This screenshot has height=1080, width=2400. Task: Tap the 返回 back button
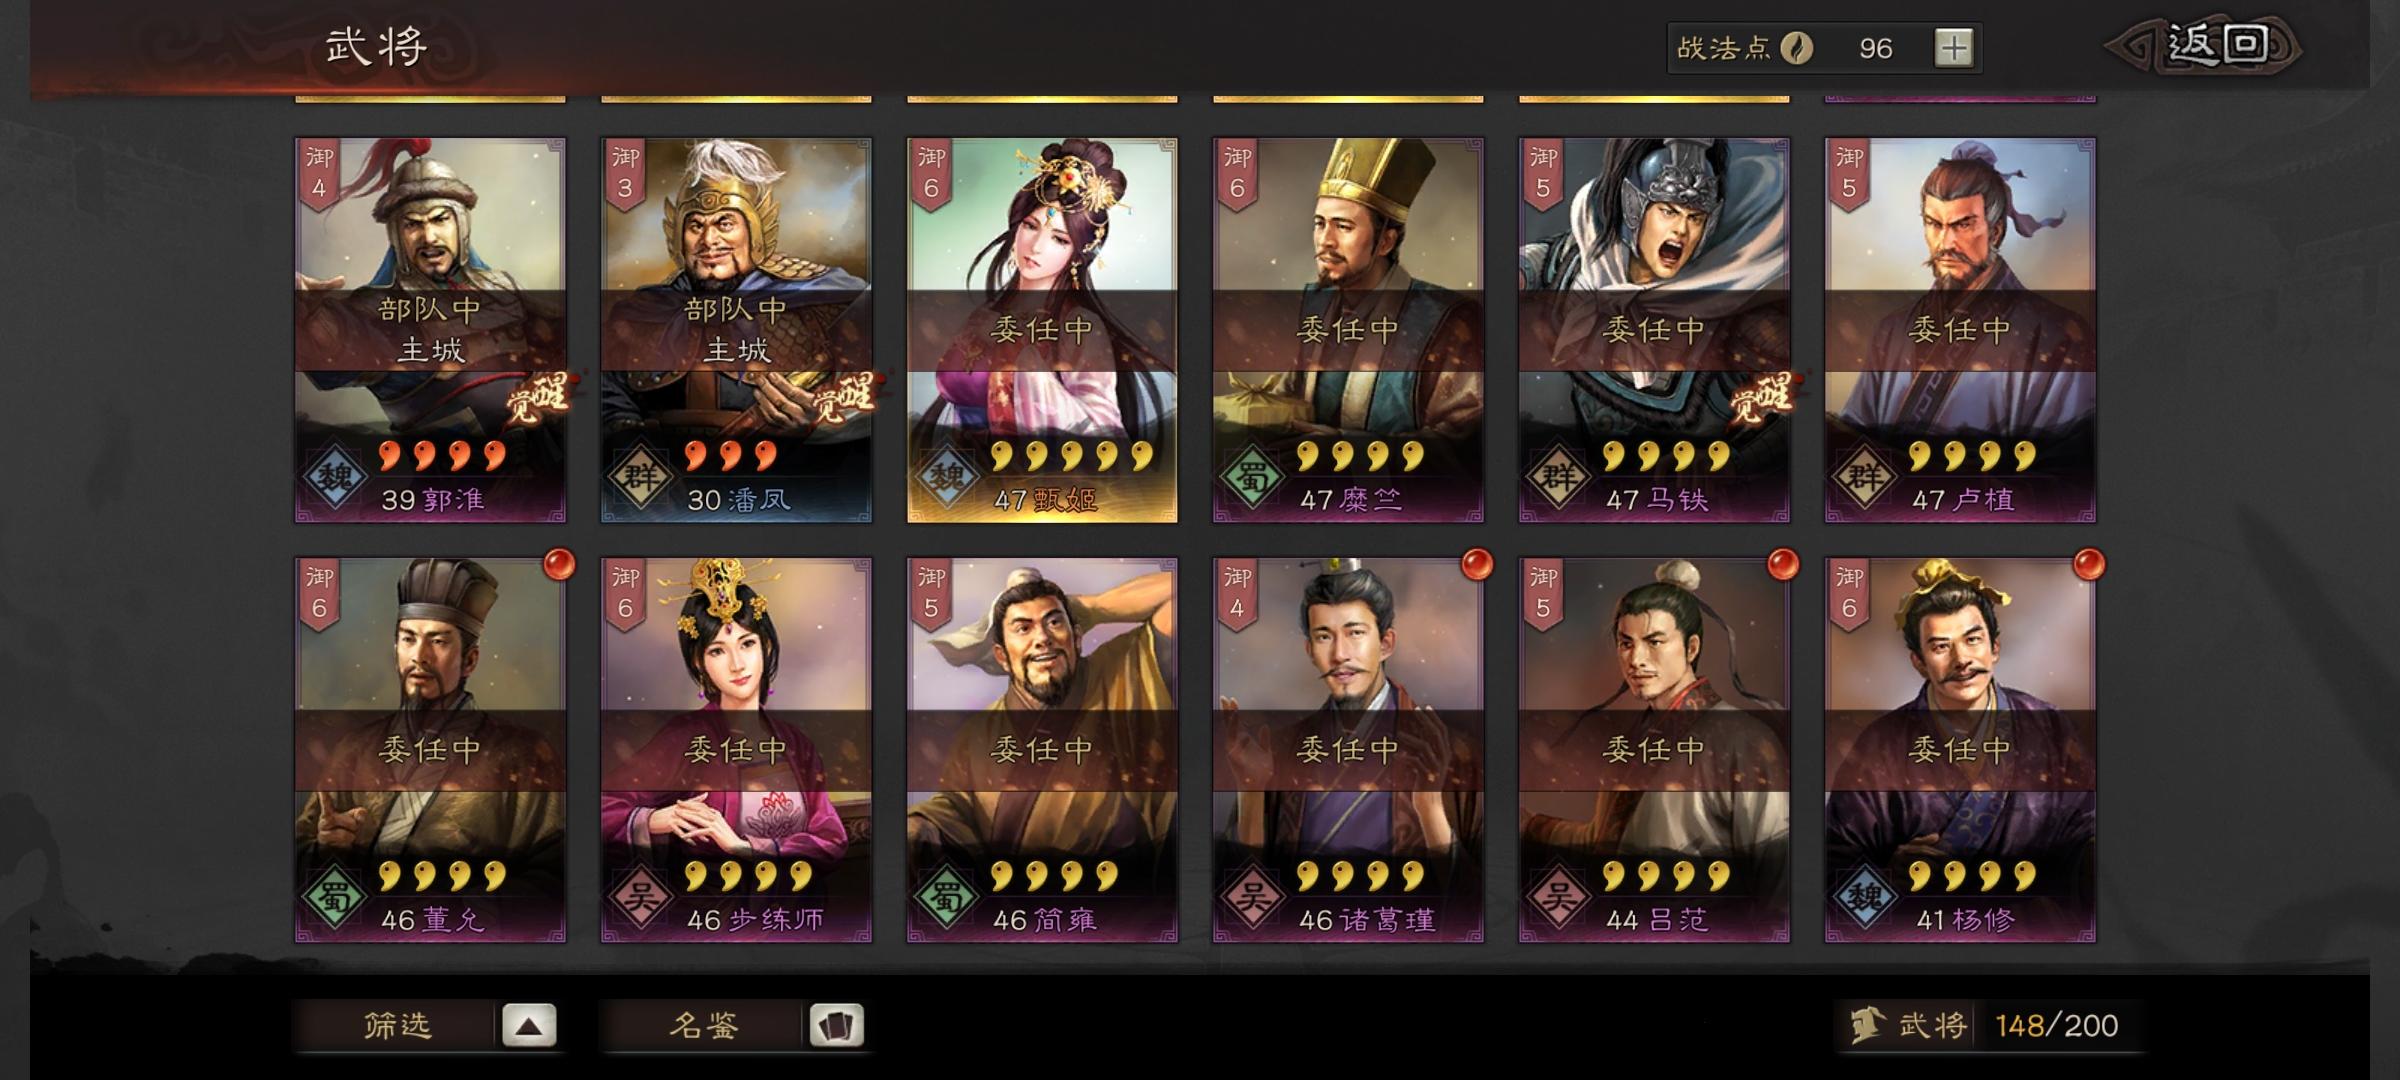(2206, 45)
